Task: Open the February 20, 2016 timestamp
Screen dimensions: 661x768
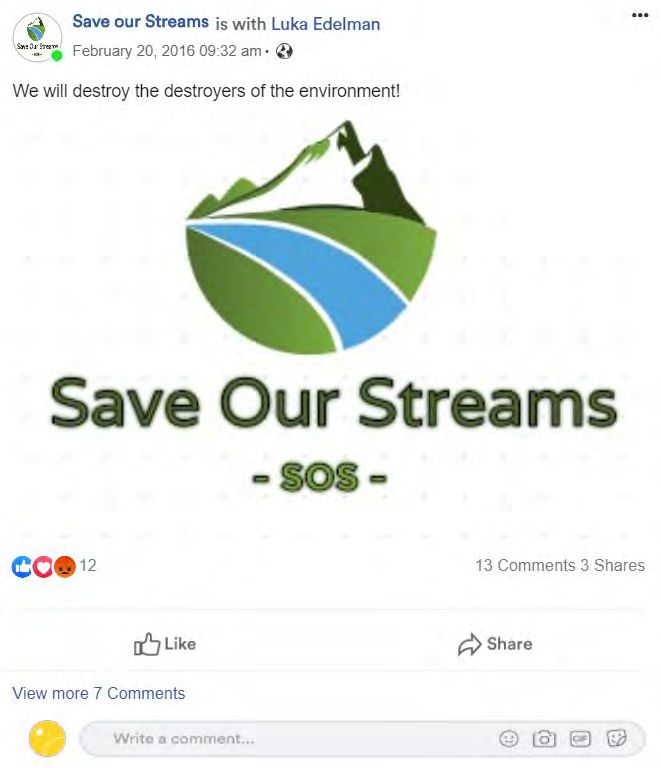Action: [167, 51]
